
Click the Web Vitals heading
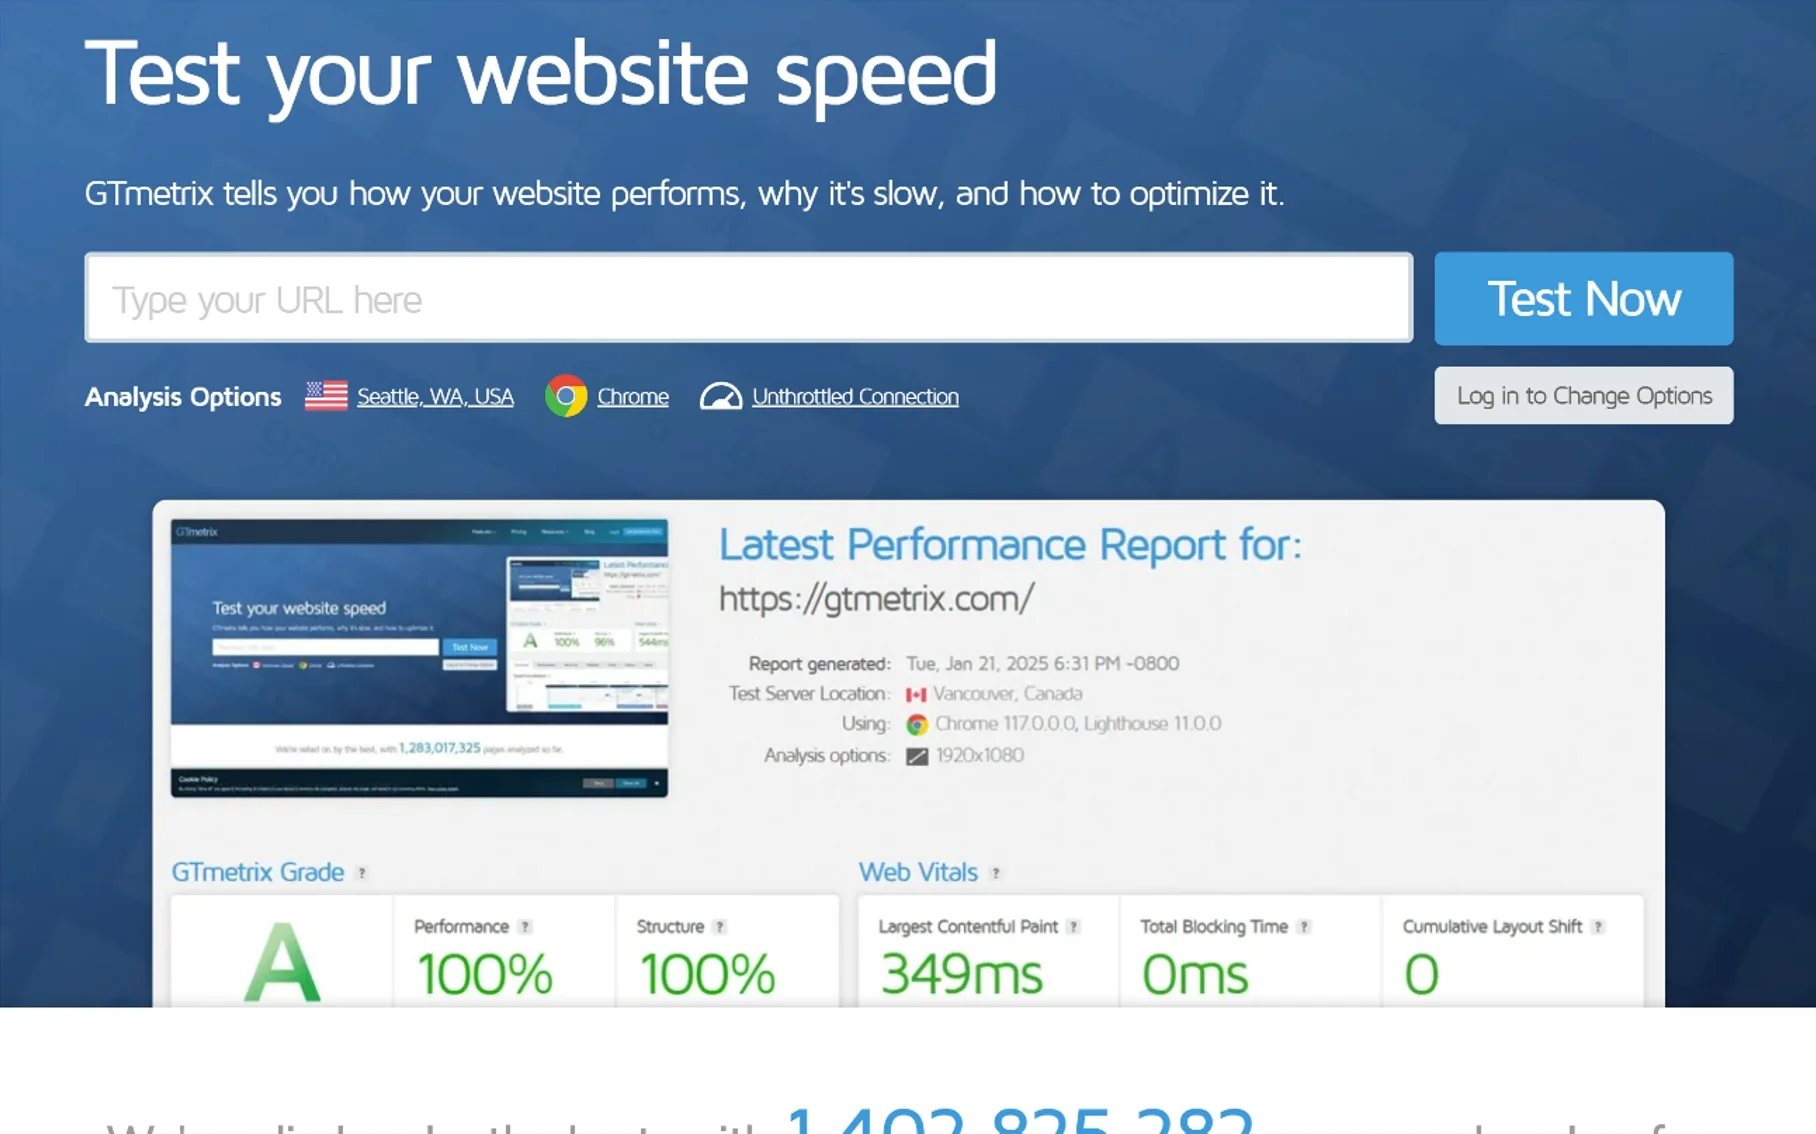[x=918, y=873]
